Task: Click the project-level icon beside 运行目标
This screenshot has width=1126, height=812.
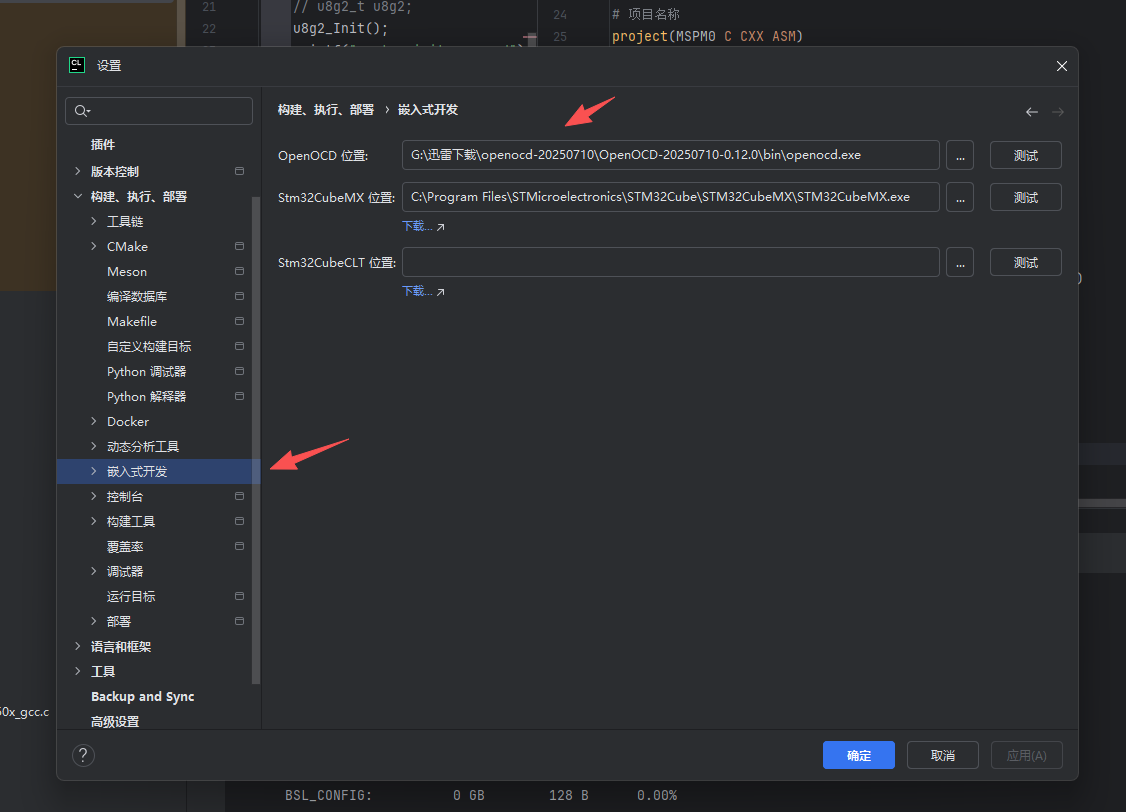Action: [x=239, y=596]
